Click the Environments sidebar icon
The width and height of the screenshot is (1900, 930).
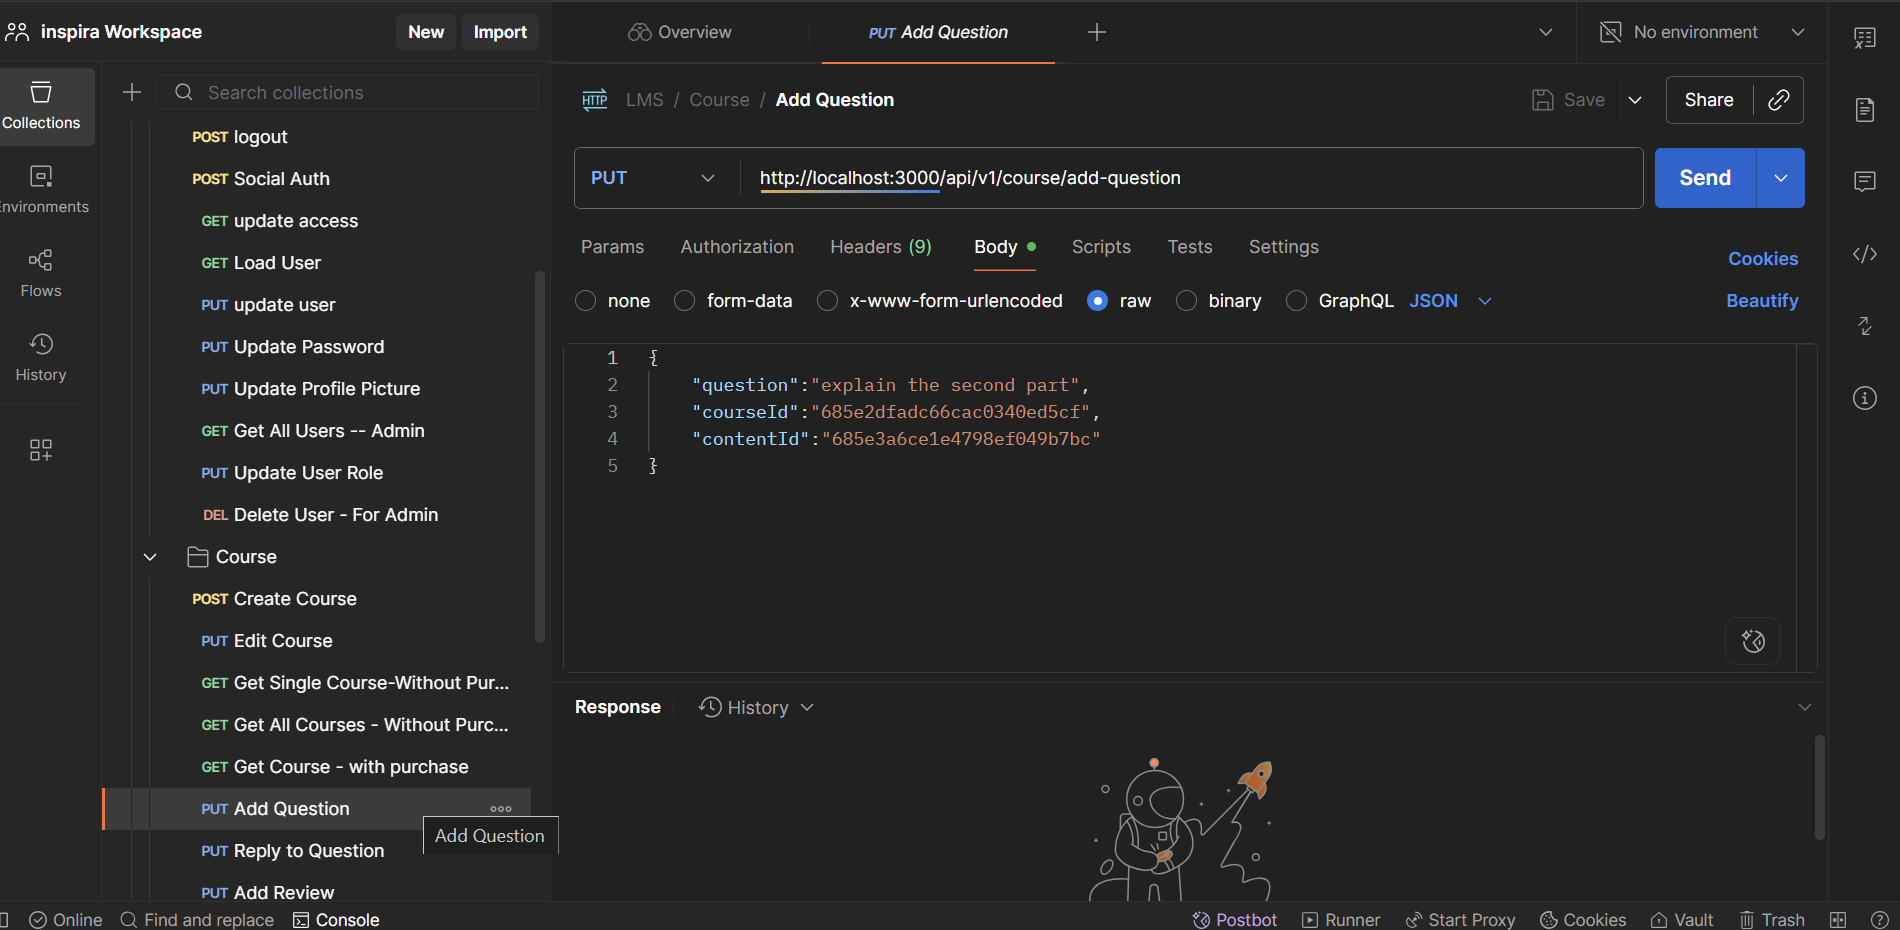click(x=41, y=189)
